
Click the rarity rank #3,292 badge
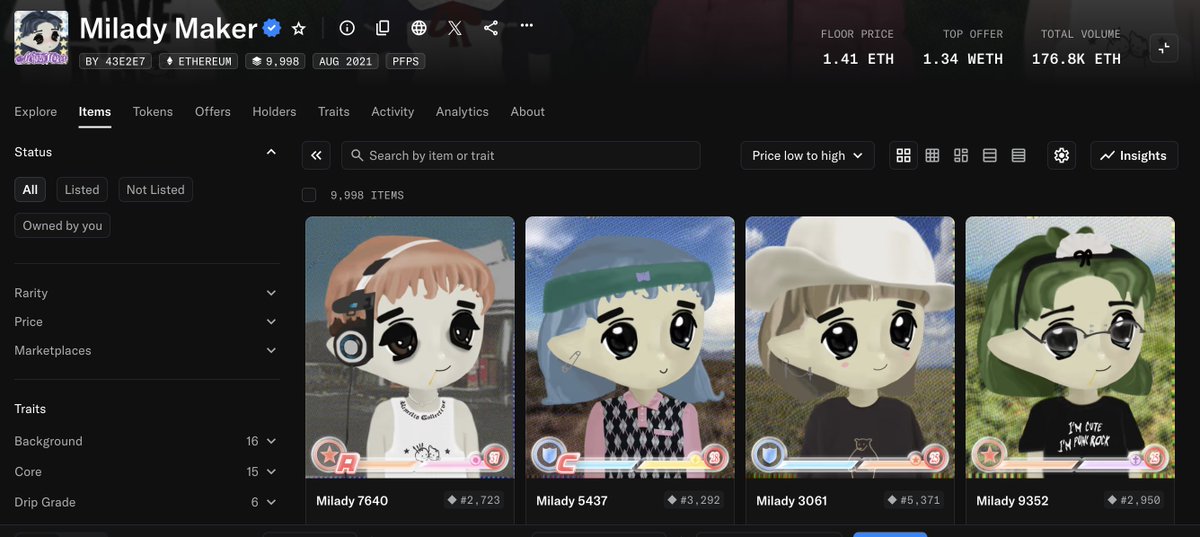[694, 500]
